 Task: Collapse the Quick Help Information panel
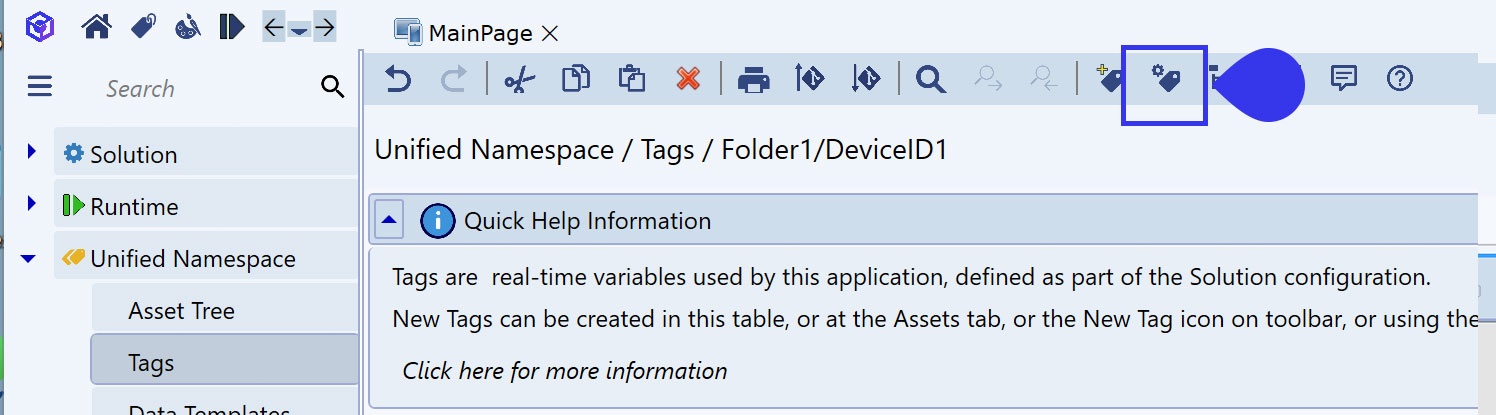(389, 220)
